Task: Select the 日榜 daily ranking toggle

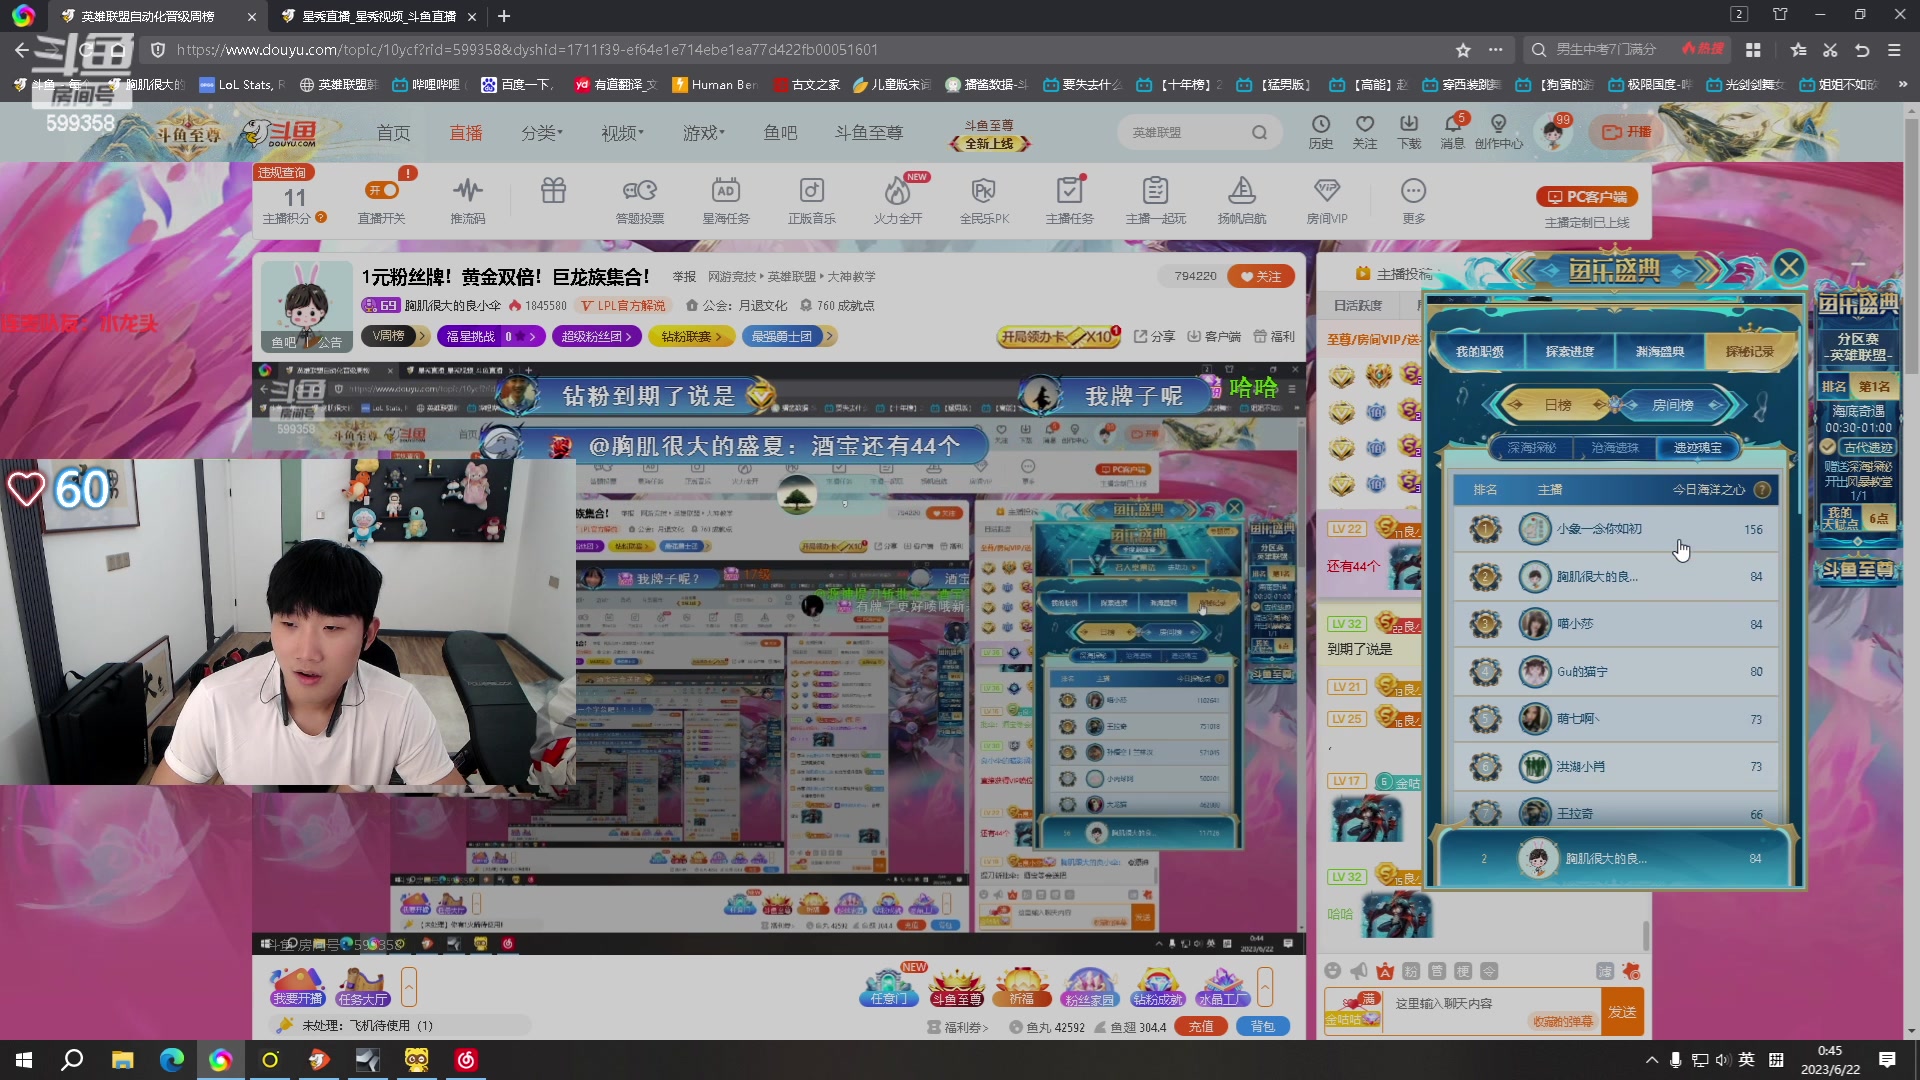Action: (1556, 405)
